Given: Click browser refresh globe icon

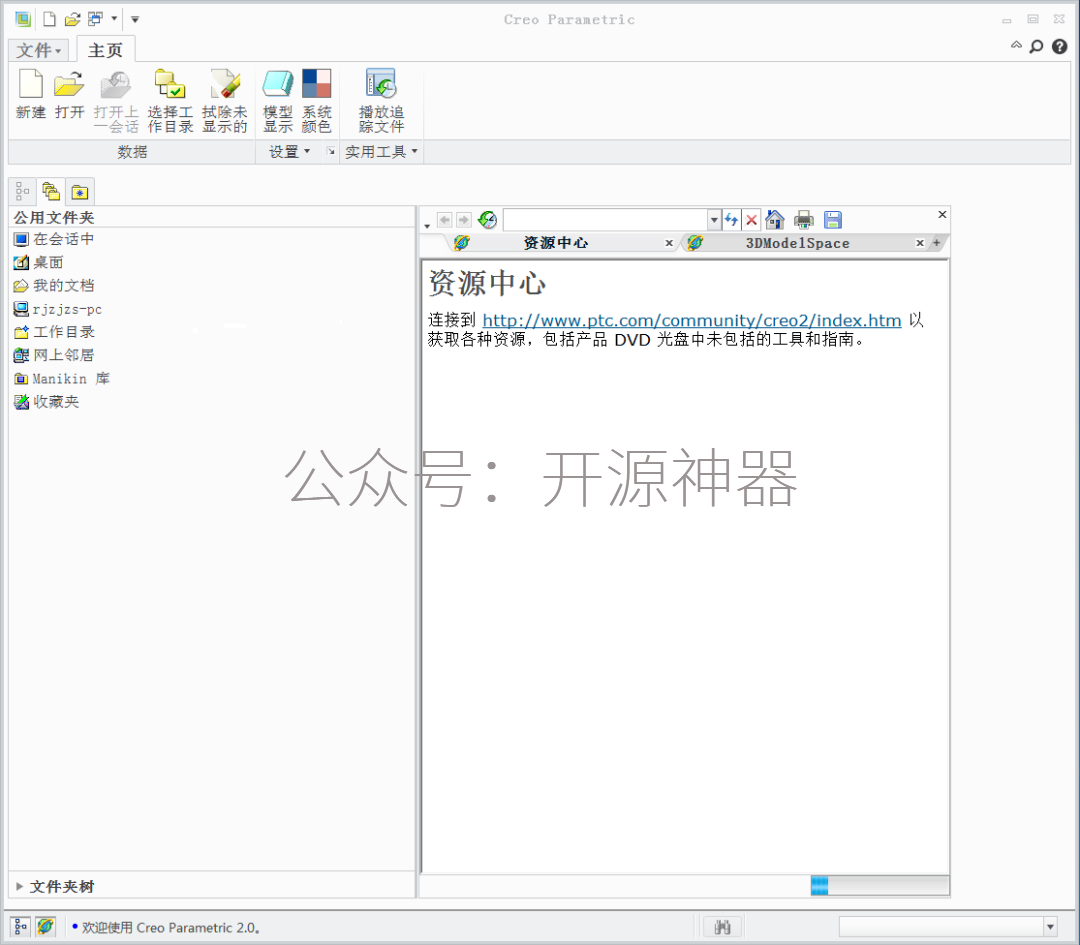Looking at the screenshot, I should (488, 220).
